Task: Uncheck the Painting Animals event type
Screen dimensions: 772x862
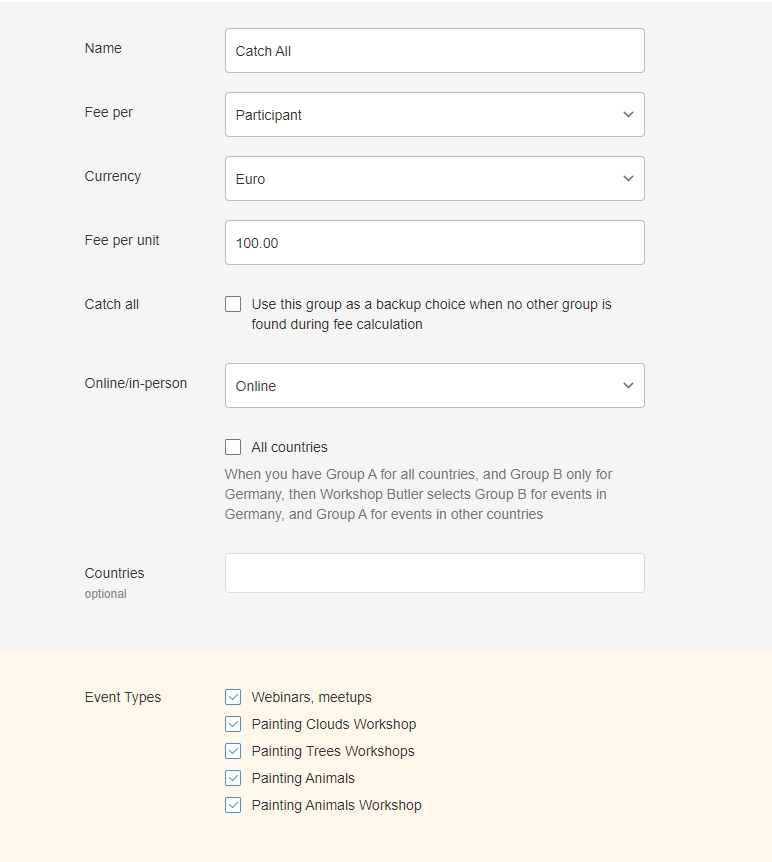Action: pyautogui.click(x=233, y=778)
